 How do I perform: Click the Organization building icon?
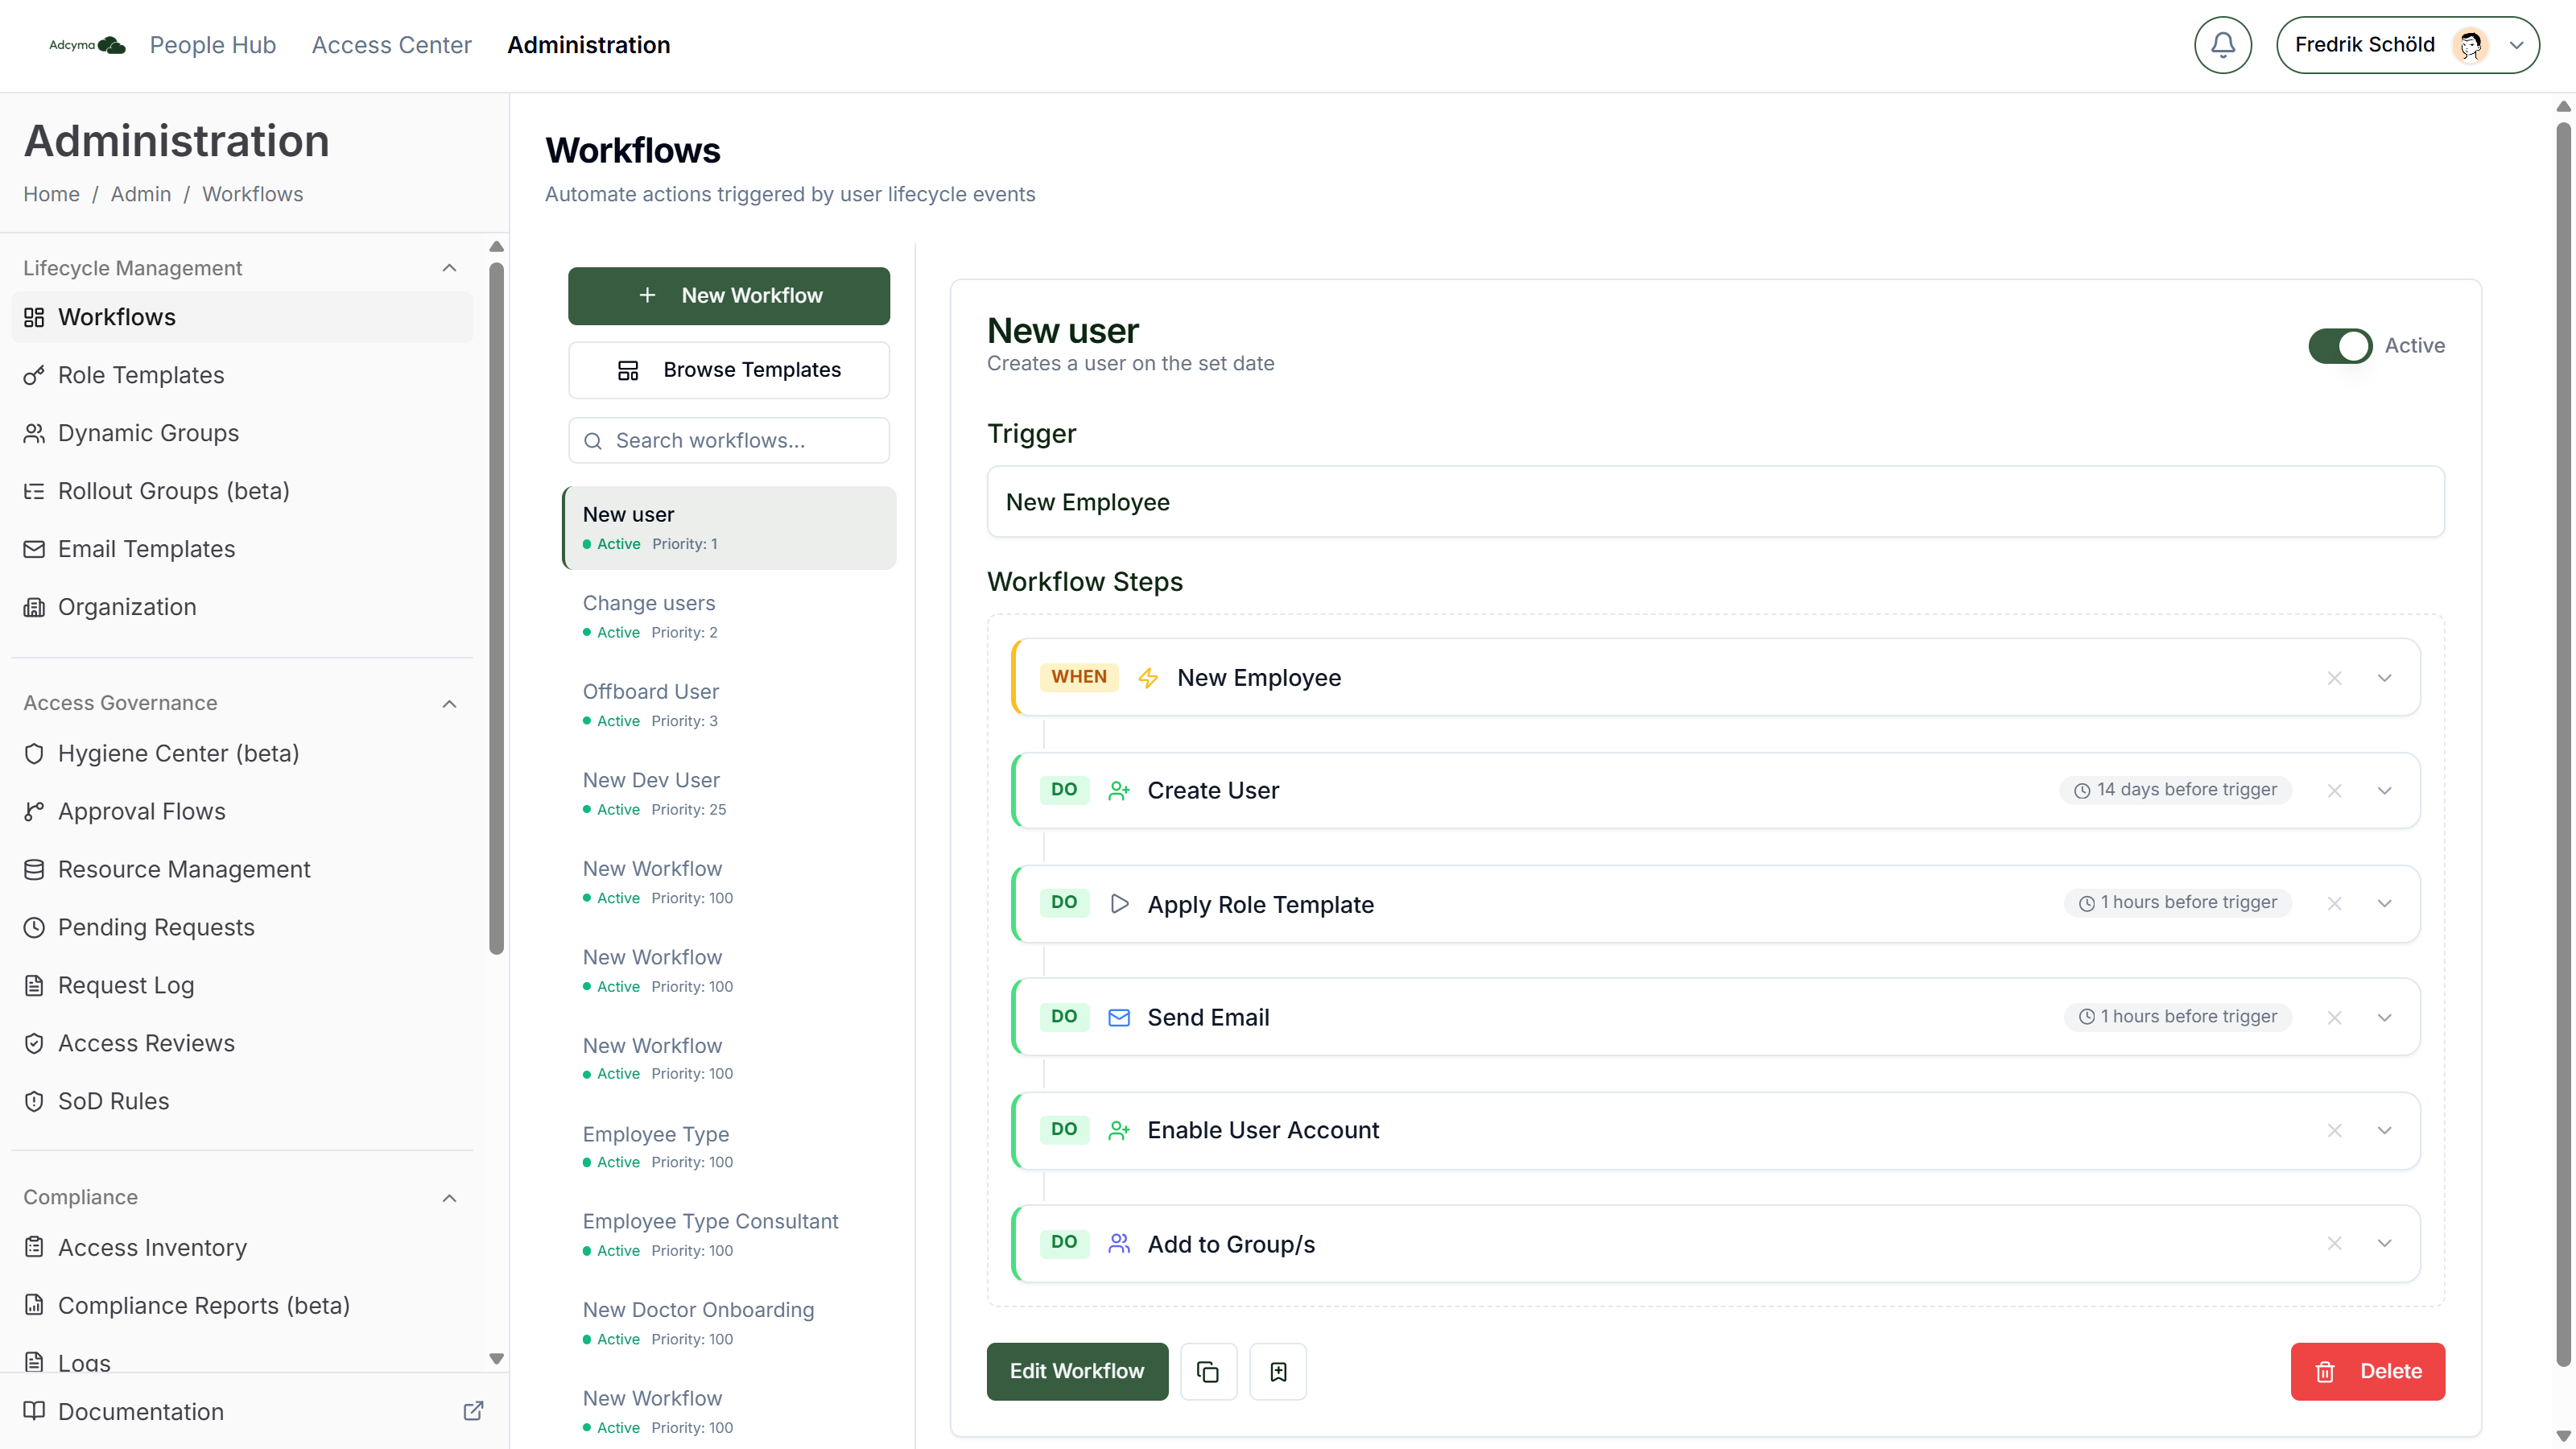34,607
